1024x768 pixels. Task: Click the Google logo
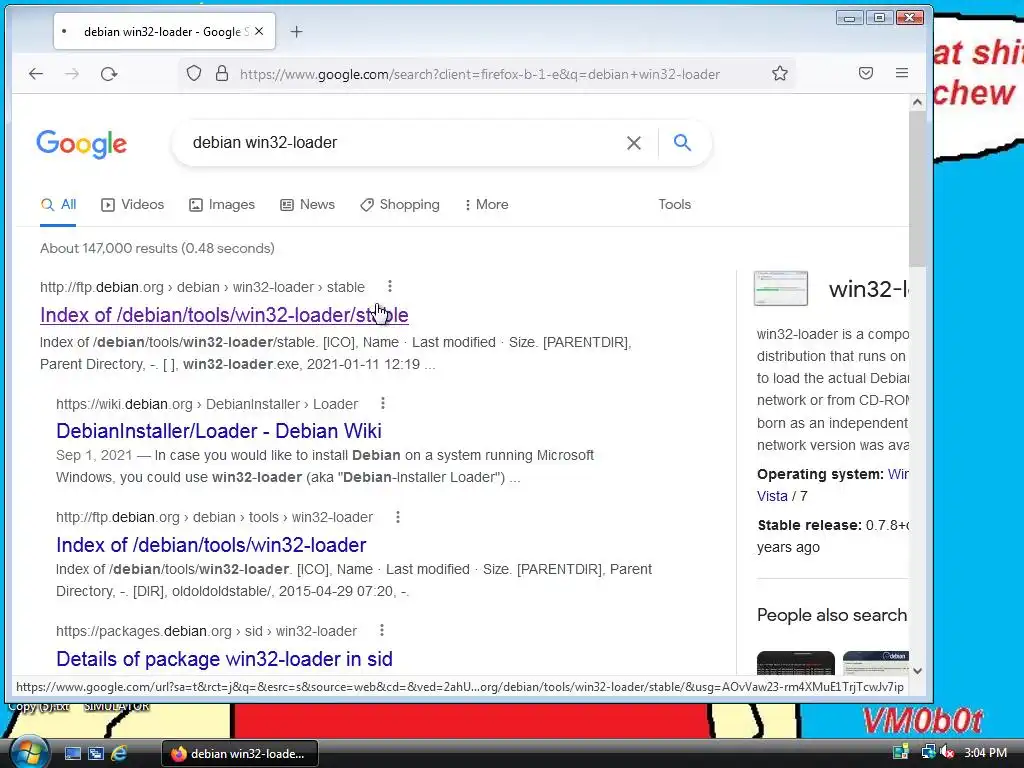click(x=82, y=144)
